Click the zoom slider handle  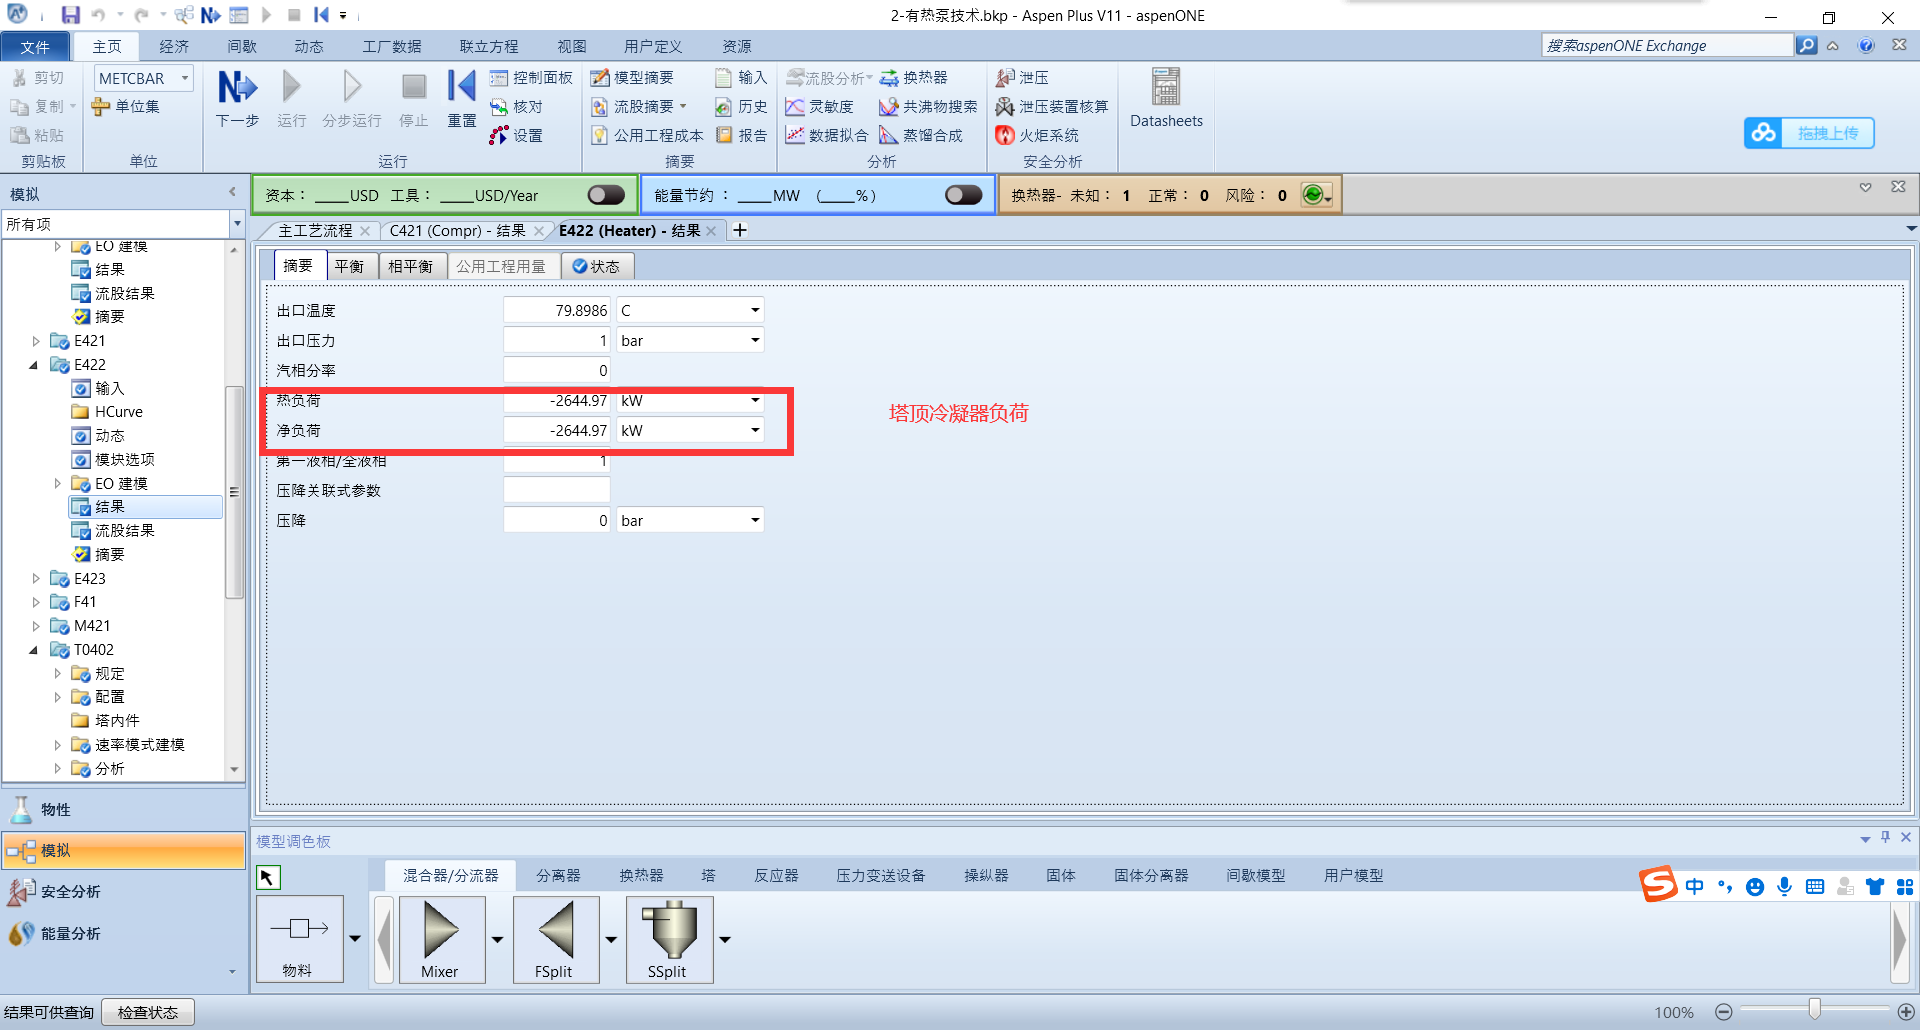point(1814,1009)
